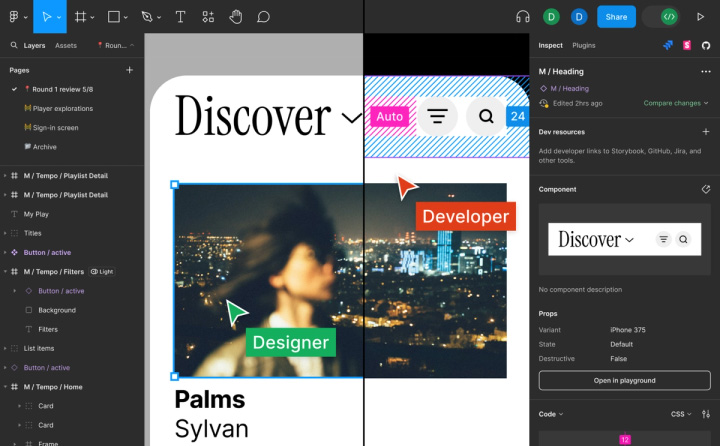Click the Discover component preview thumbnail
This screenshot has height=446, width=720.
click(624, 239)
